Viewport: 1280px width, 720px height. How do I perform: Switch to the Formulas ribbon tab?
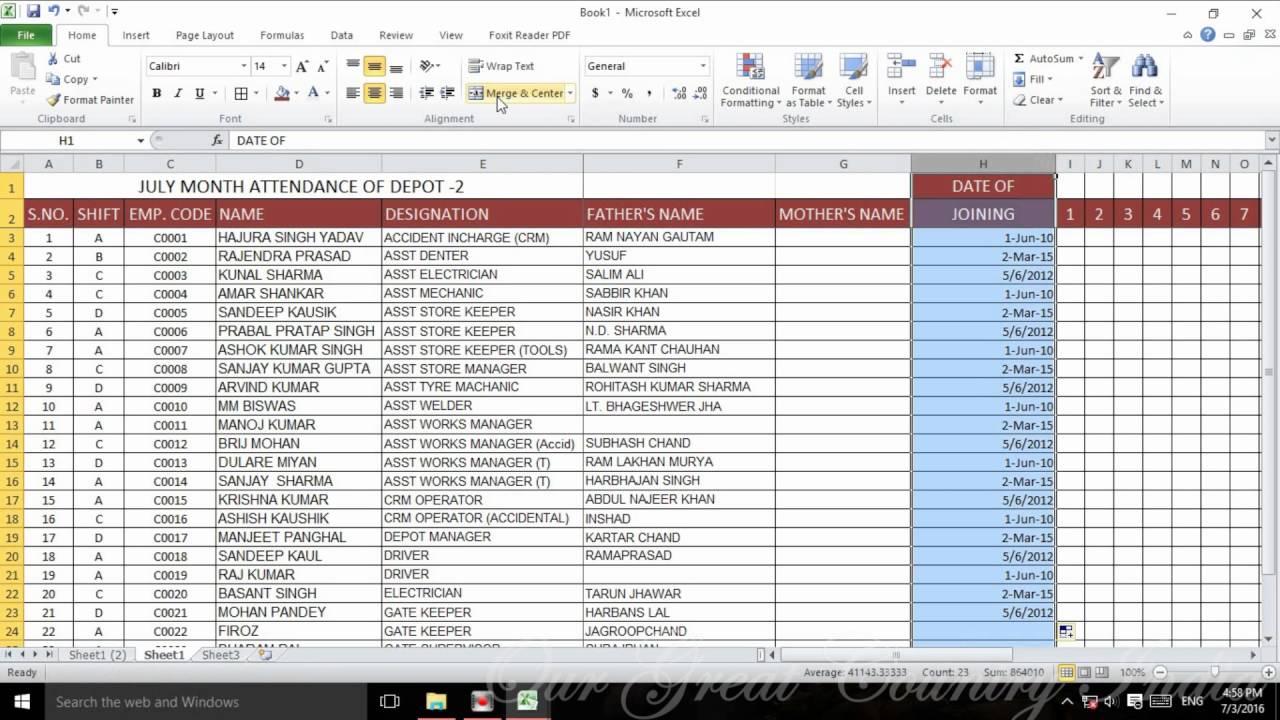[281, 34]
